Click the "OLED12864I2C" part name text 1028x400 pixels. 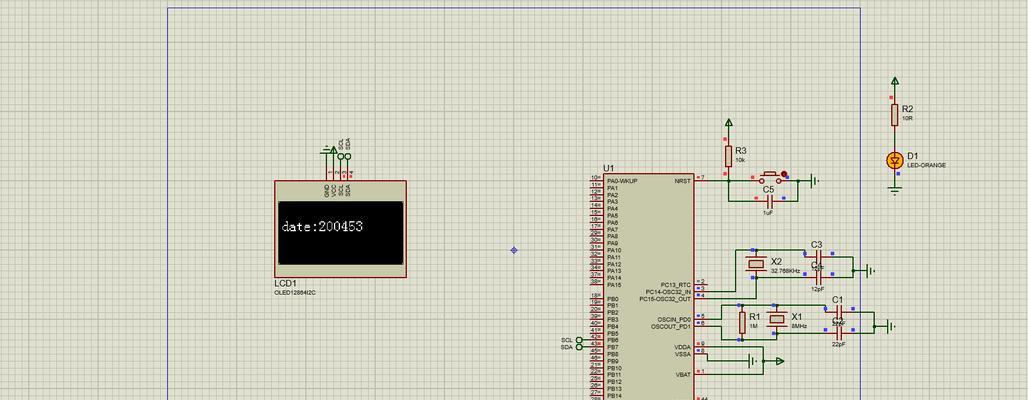click(295, 292)
